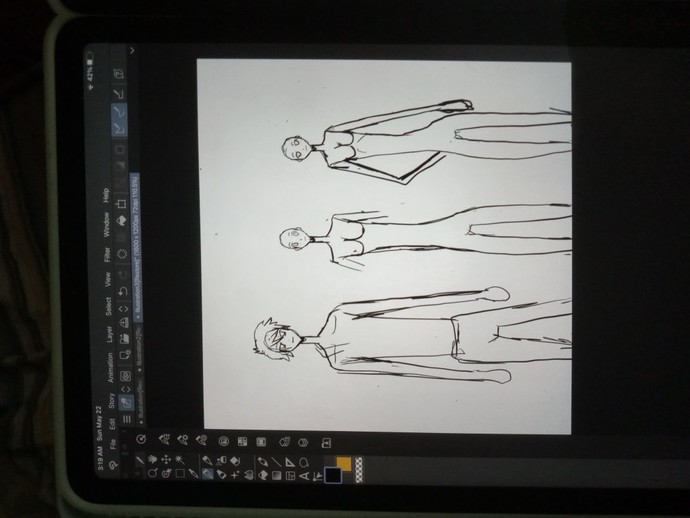Select the Pen tool
This screenshot has height=518, width=690.
(207, 460)
